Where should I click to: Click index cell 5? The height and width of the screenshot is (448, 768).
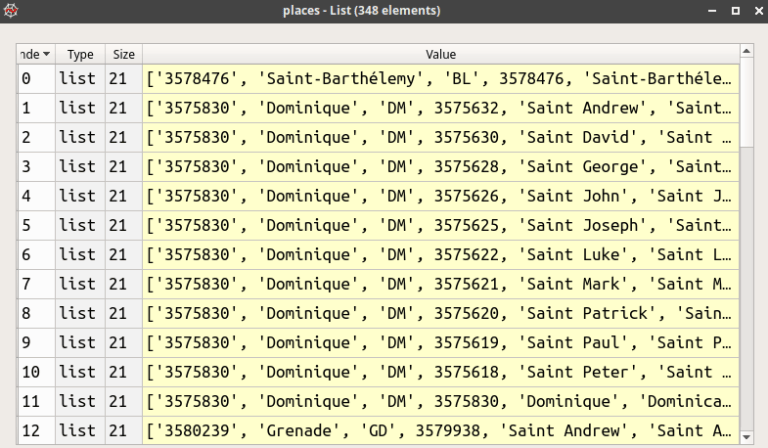(36, 225)
